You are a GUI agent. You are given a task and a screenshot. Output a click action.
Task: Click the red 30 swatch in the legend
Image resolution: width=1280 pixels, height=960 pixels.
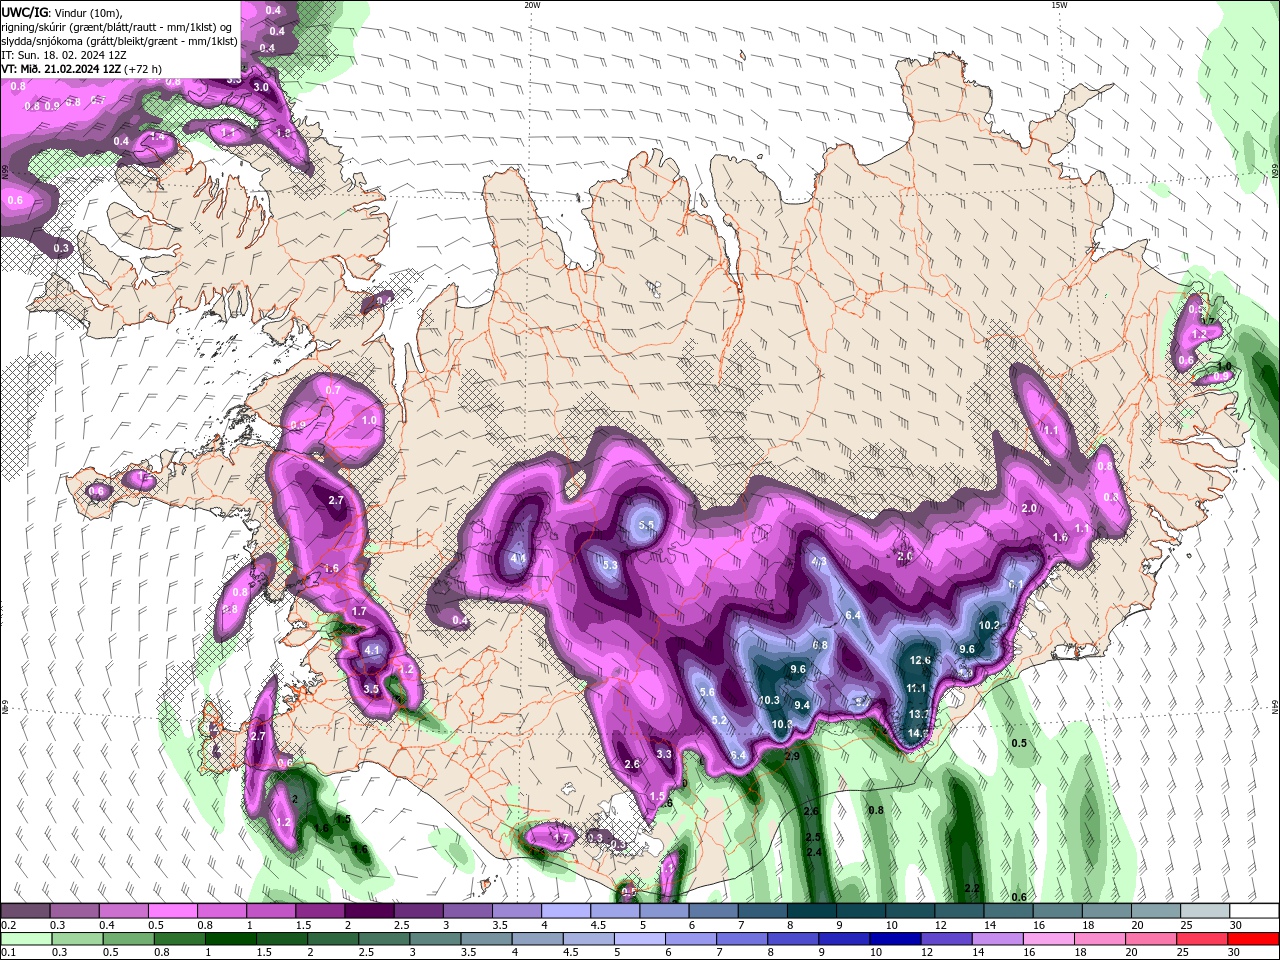click(x=1254, y=939)
